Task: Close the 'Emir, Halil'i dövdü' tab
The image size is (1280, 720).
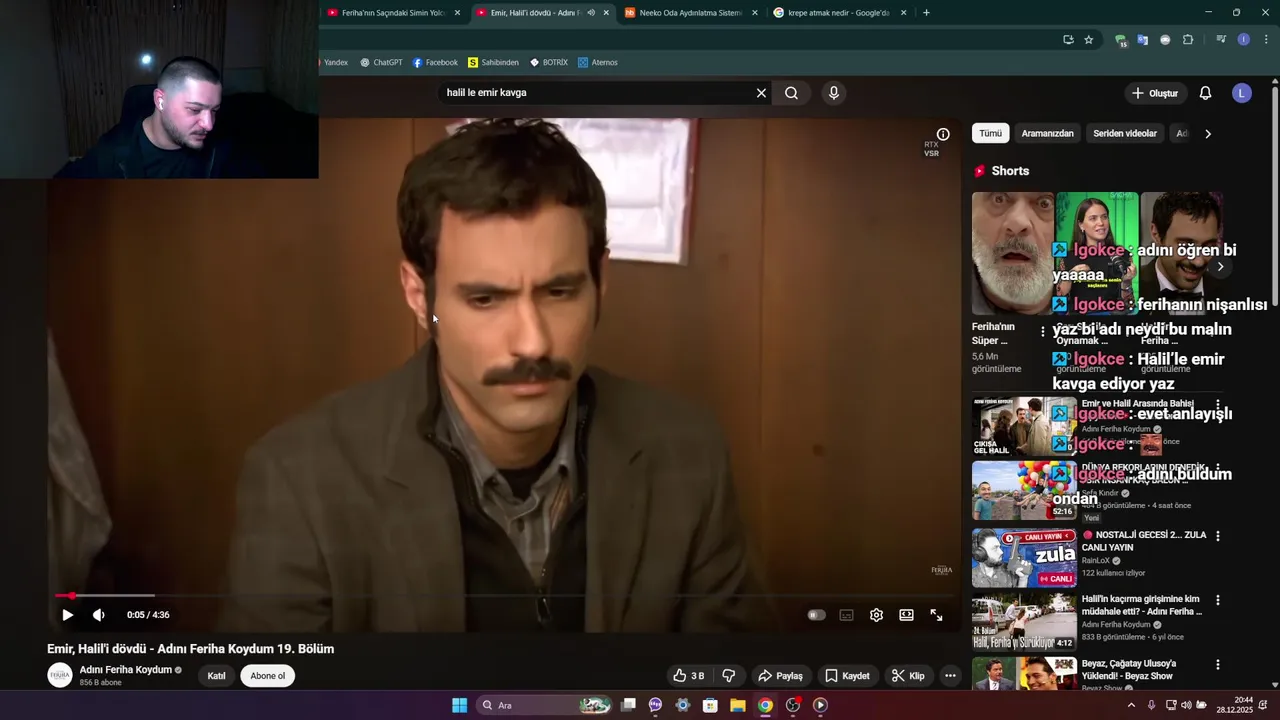Action: (x=606, y=13)
